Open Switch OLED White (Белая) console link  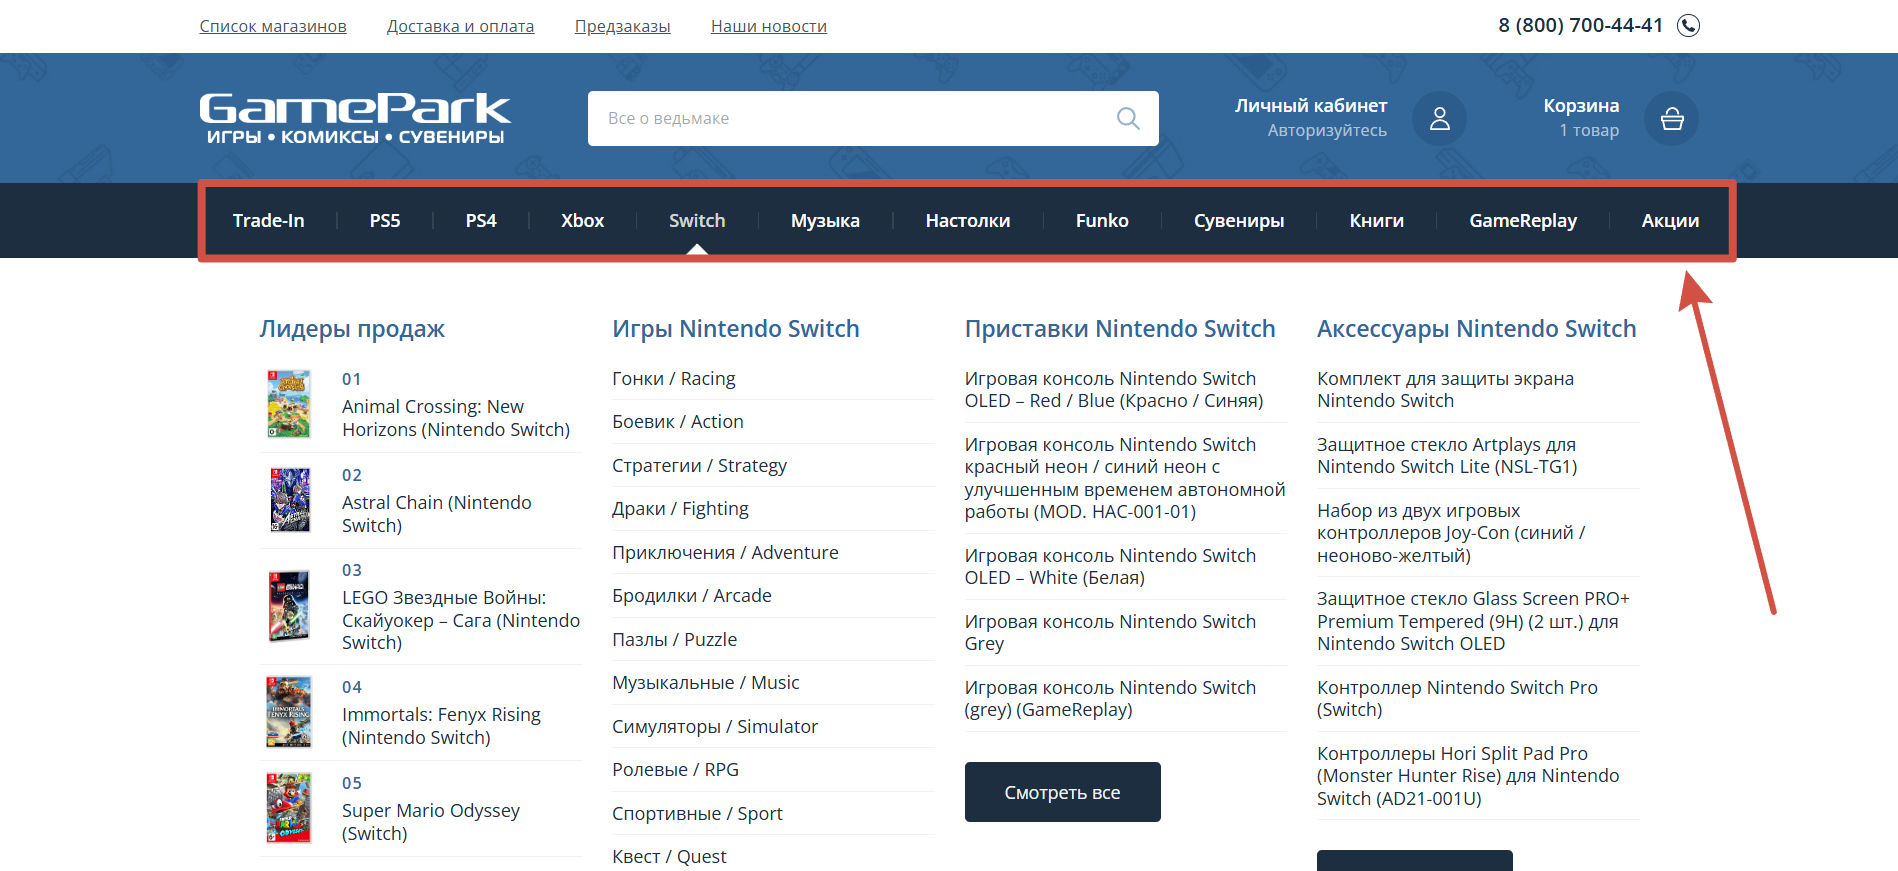1110,566
